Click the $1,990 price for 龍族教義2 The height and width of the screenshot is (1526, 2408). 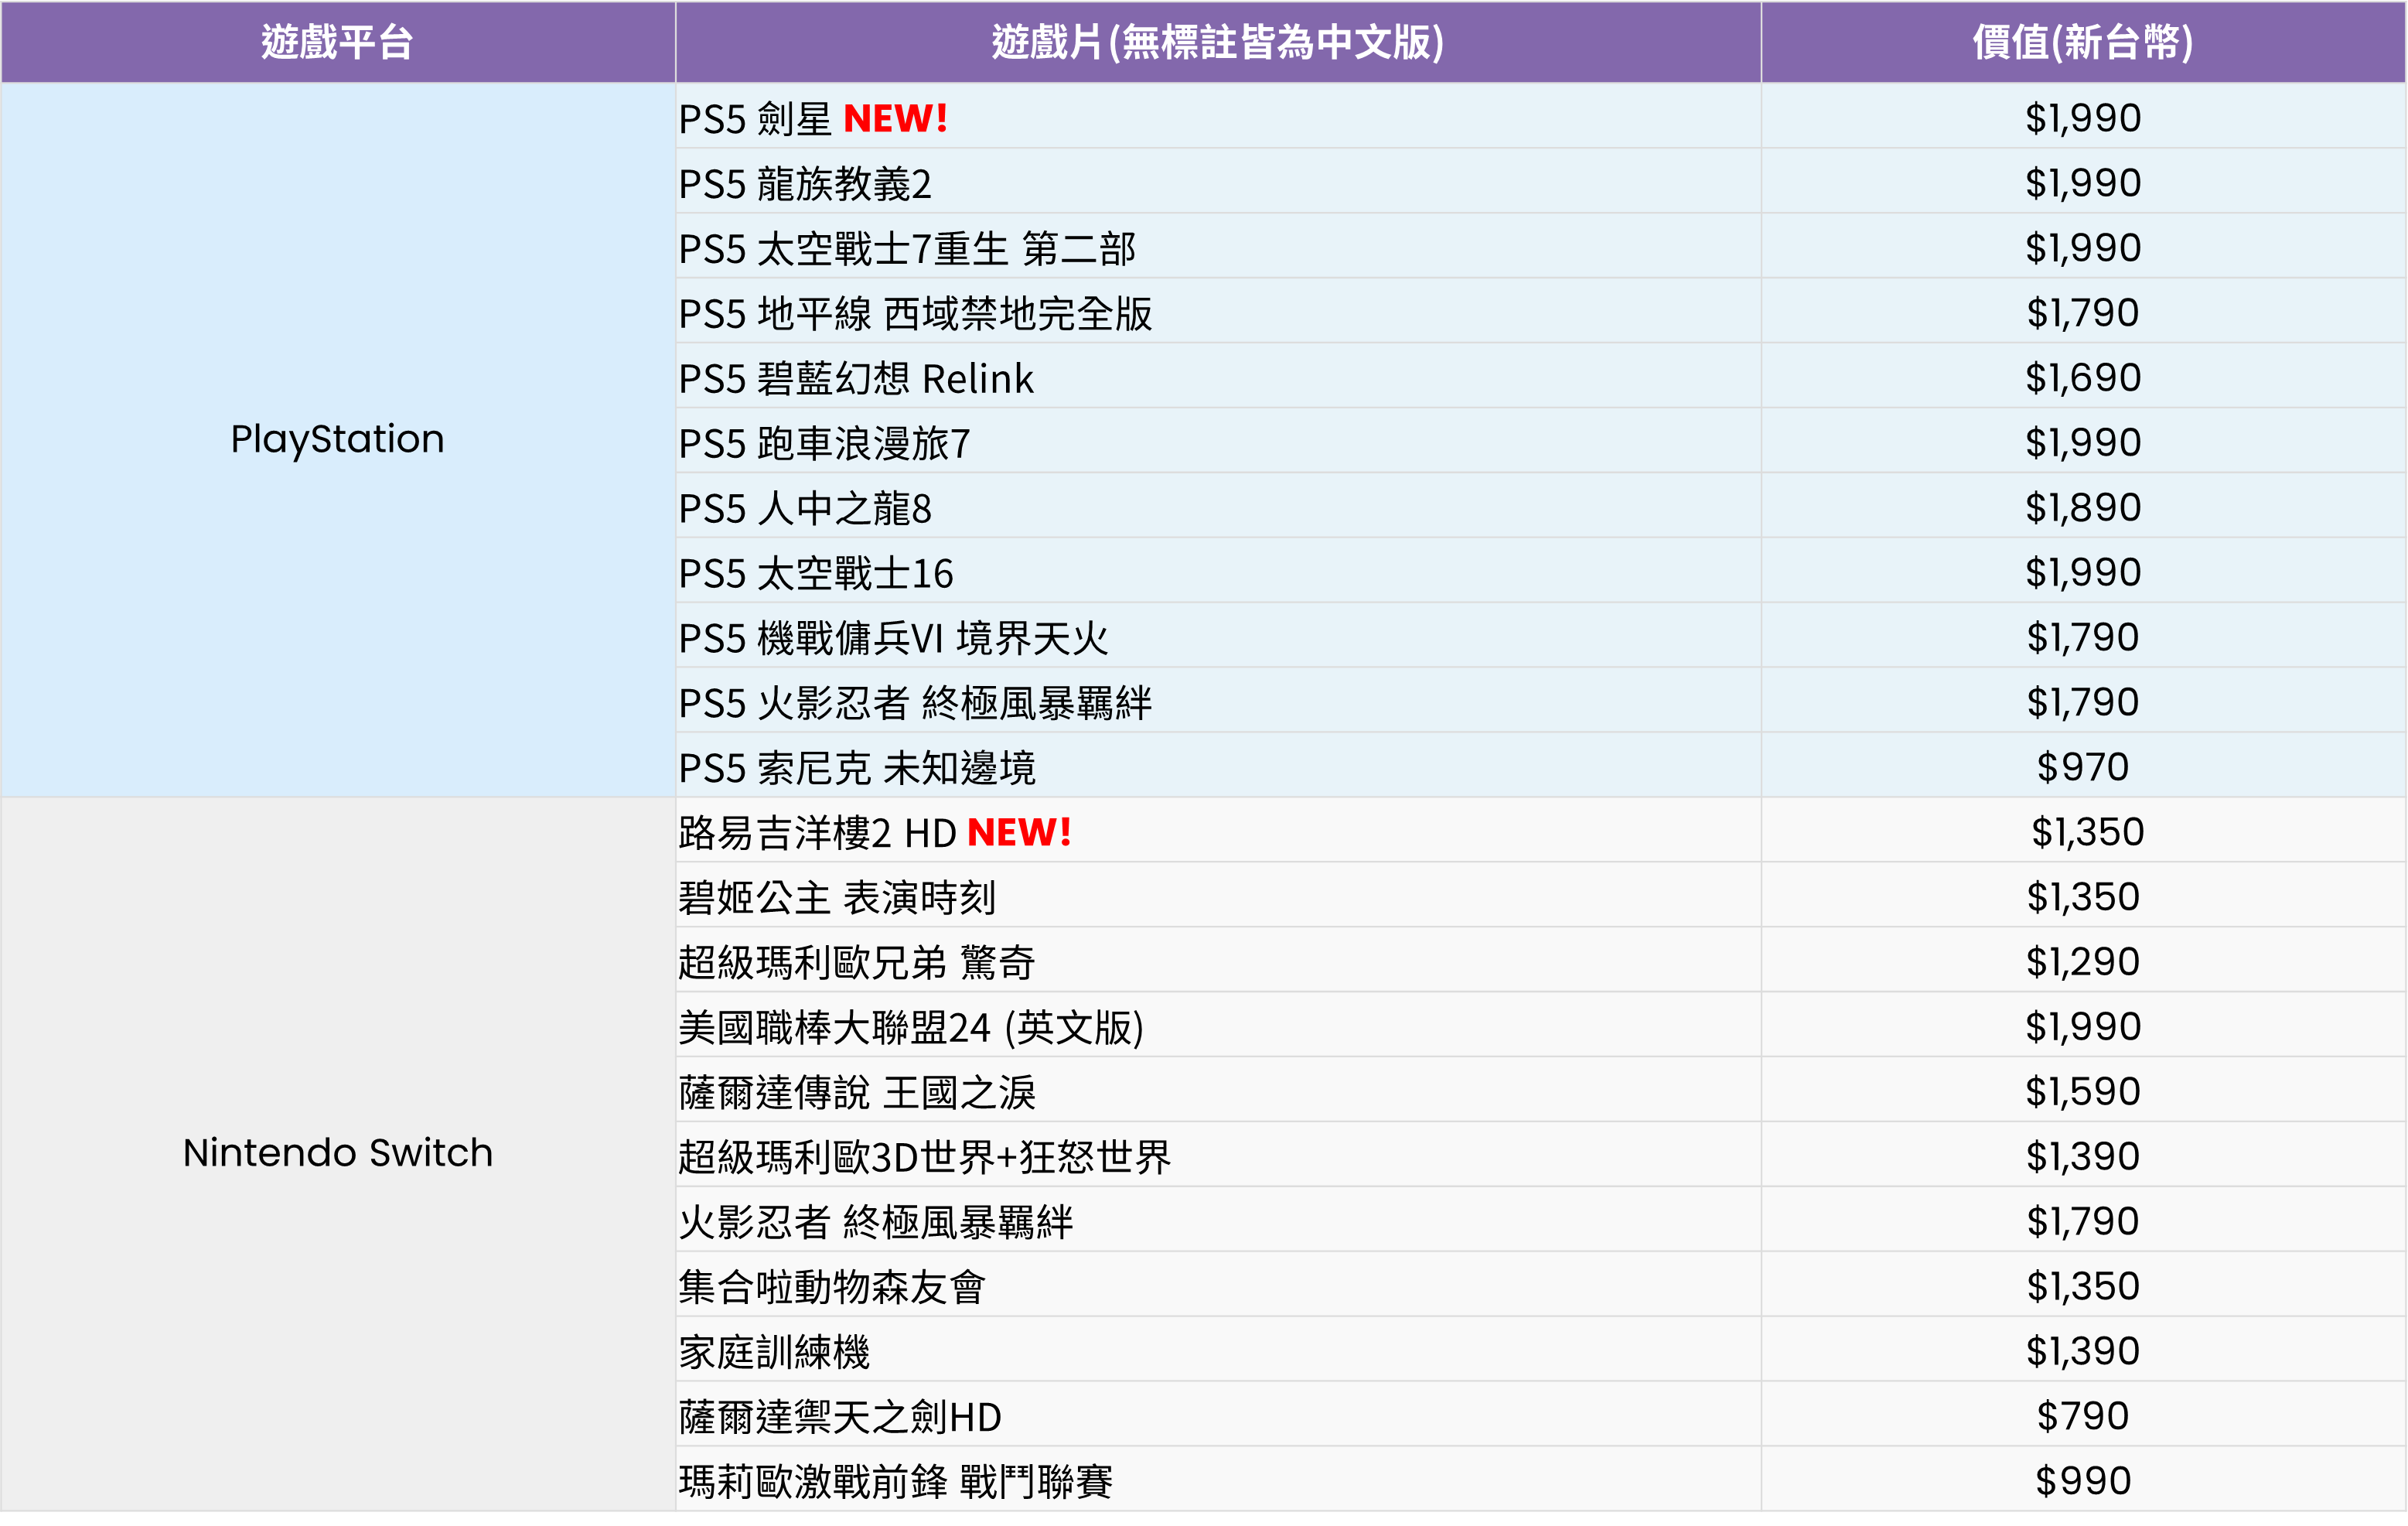[2083, 183]
